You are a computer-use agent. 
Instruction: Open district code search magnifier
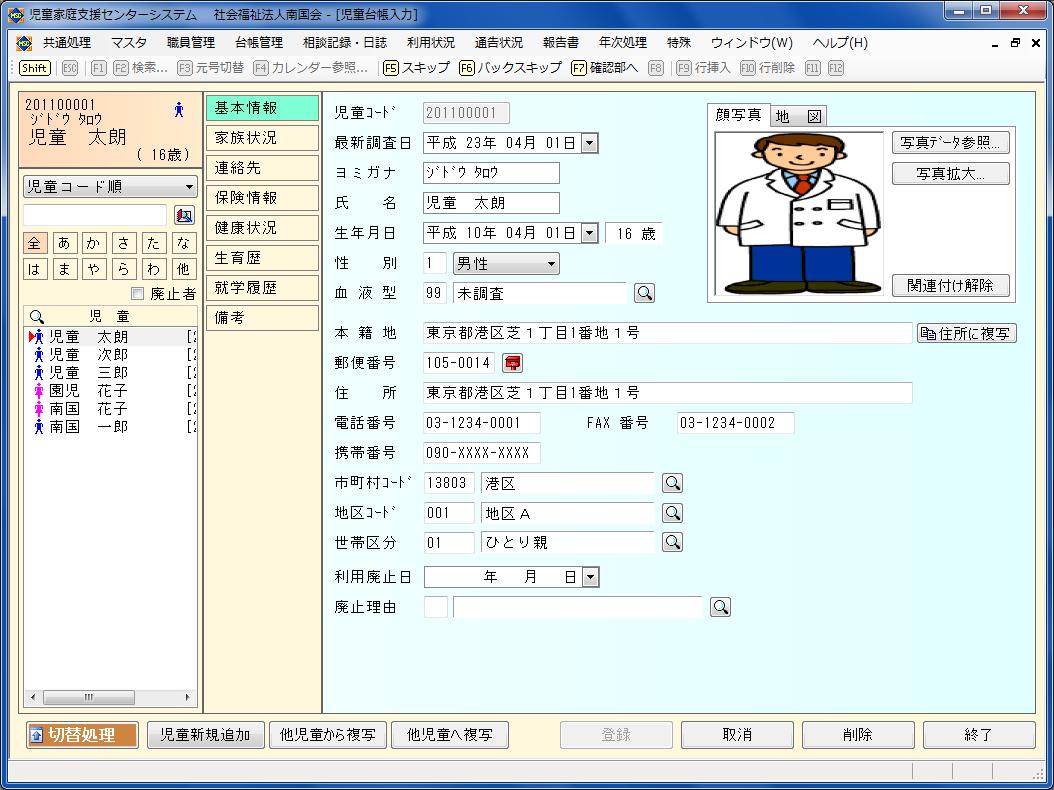673,513
